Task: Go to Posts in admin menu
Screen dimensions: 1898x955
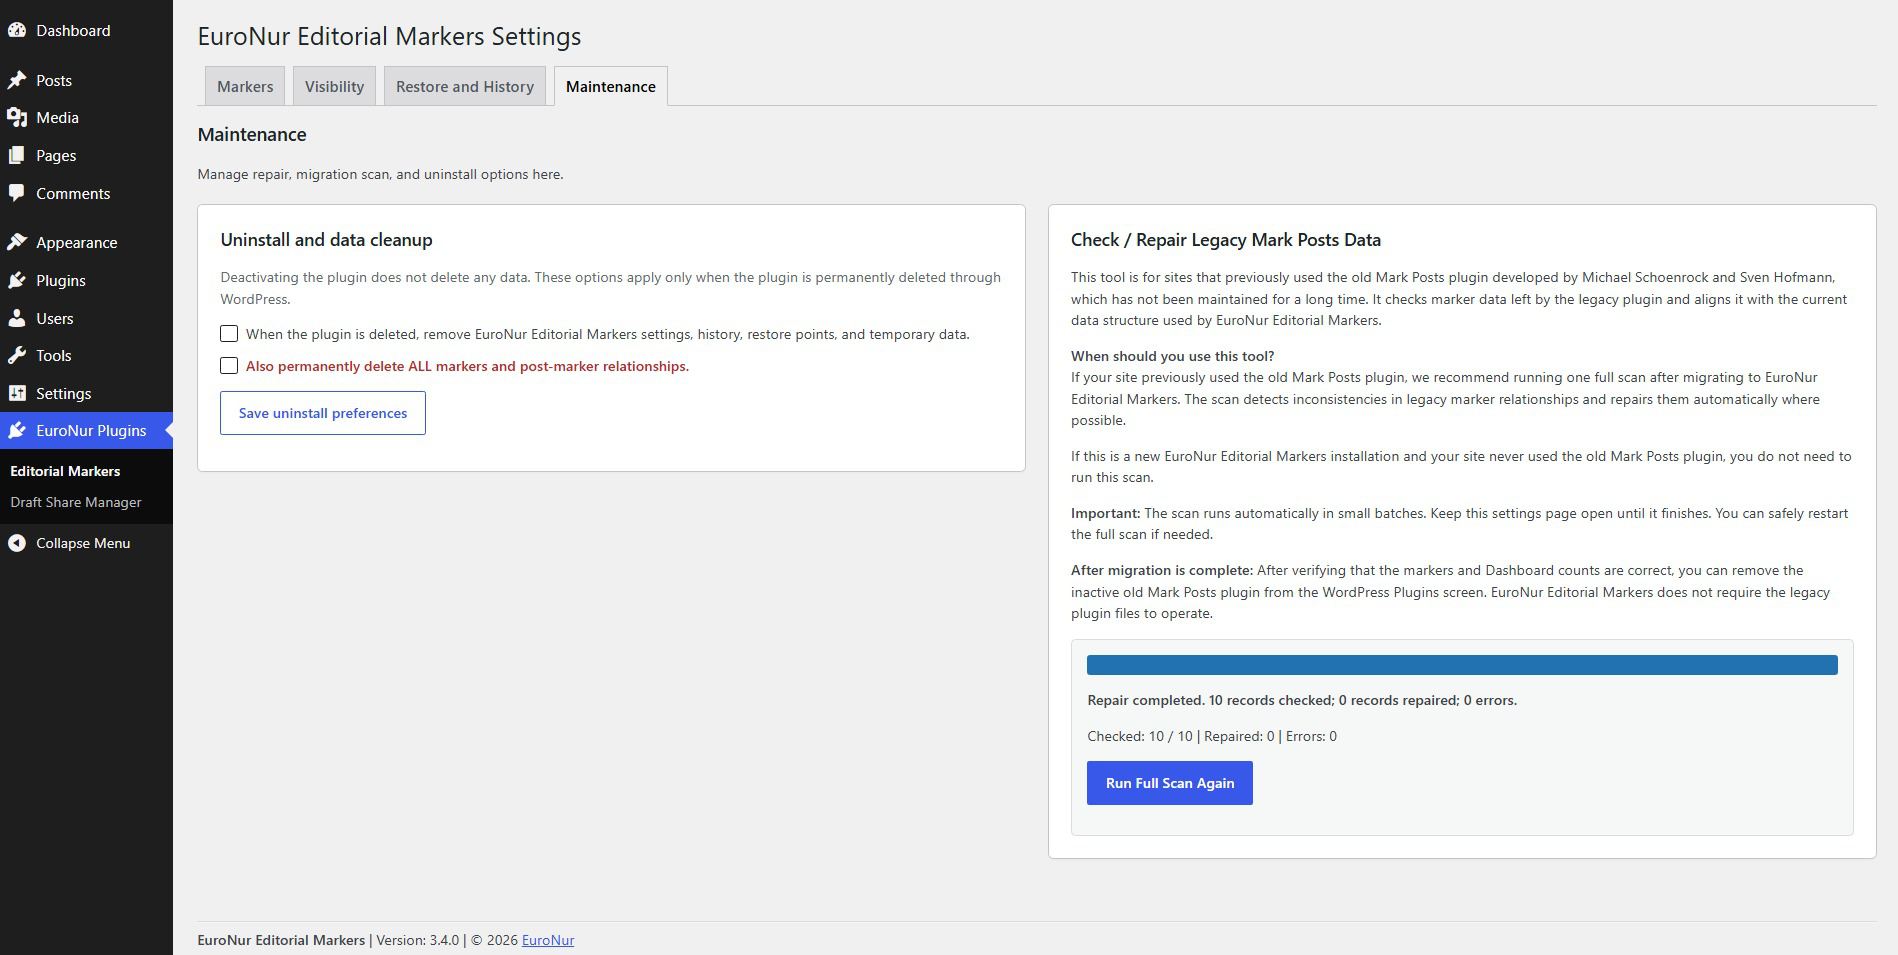Action: (x=86, y=80)
